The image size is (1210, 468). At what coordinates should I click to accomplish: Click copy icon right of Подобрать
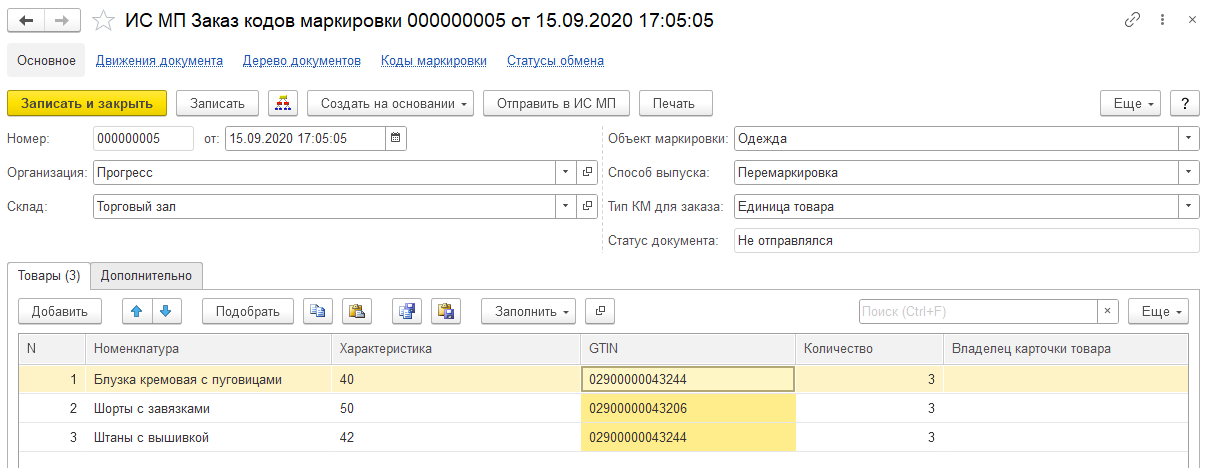318,311
